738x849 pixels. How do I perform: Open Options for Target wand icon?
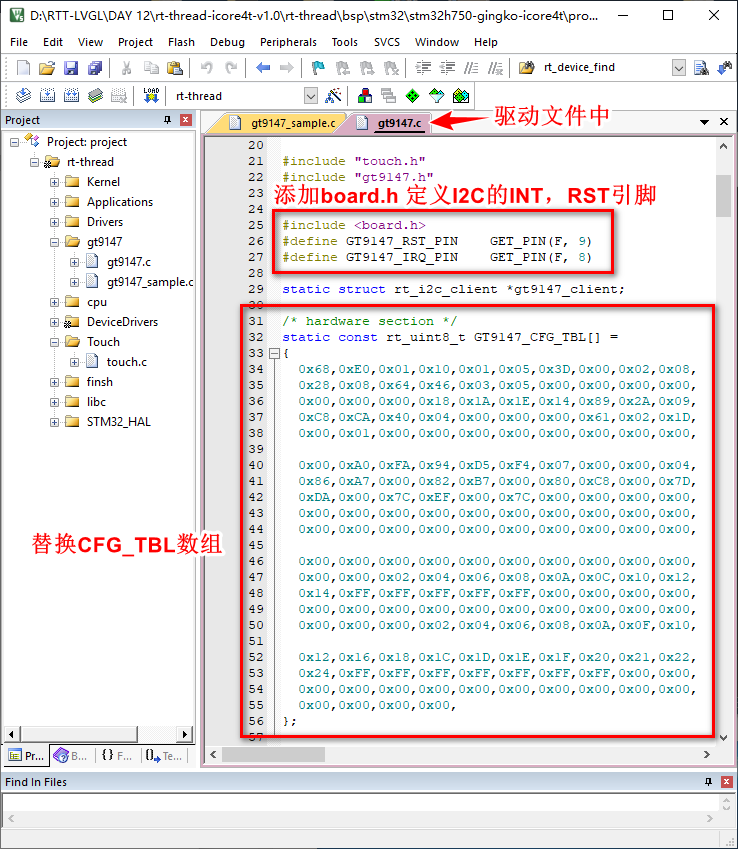tap(334, 96)
